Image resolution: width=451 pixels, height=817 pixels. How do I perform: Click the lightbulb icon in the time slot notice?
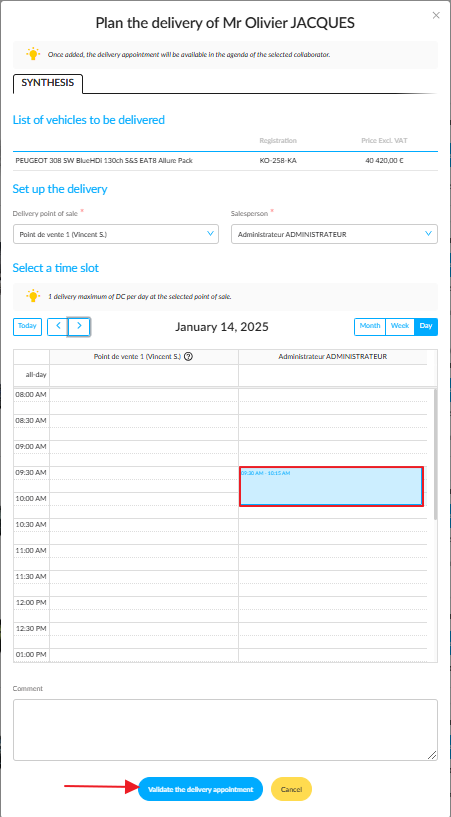pos(33,296)
